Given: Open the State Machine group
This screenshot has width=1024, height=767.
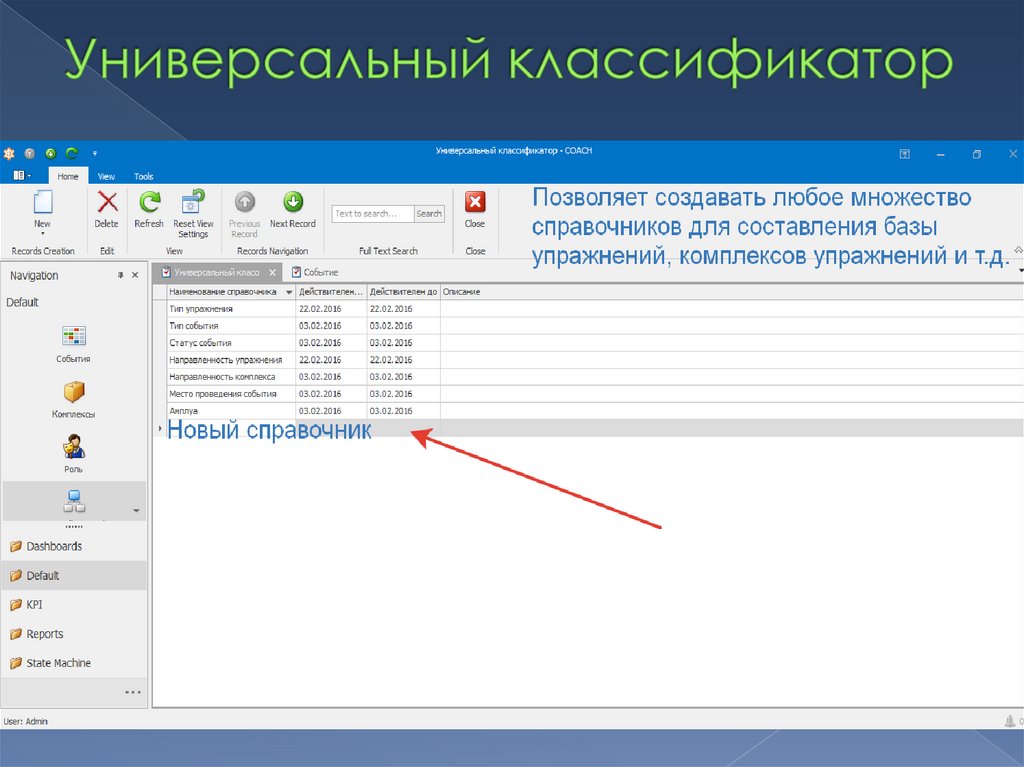Looking at the screenshot, I should click(x=74, y=663).
